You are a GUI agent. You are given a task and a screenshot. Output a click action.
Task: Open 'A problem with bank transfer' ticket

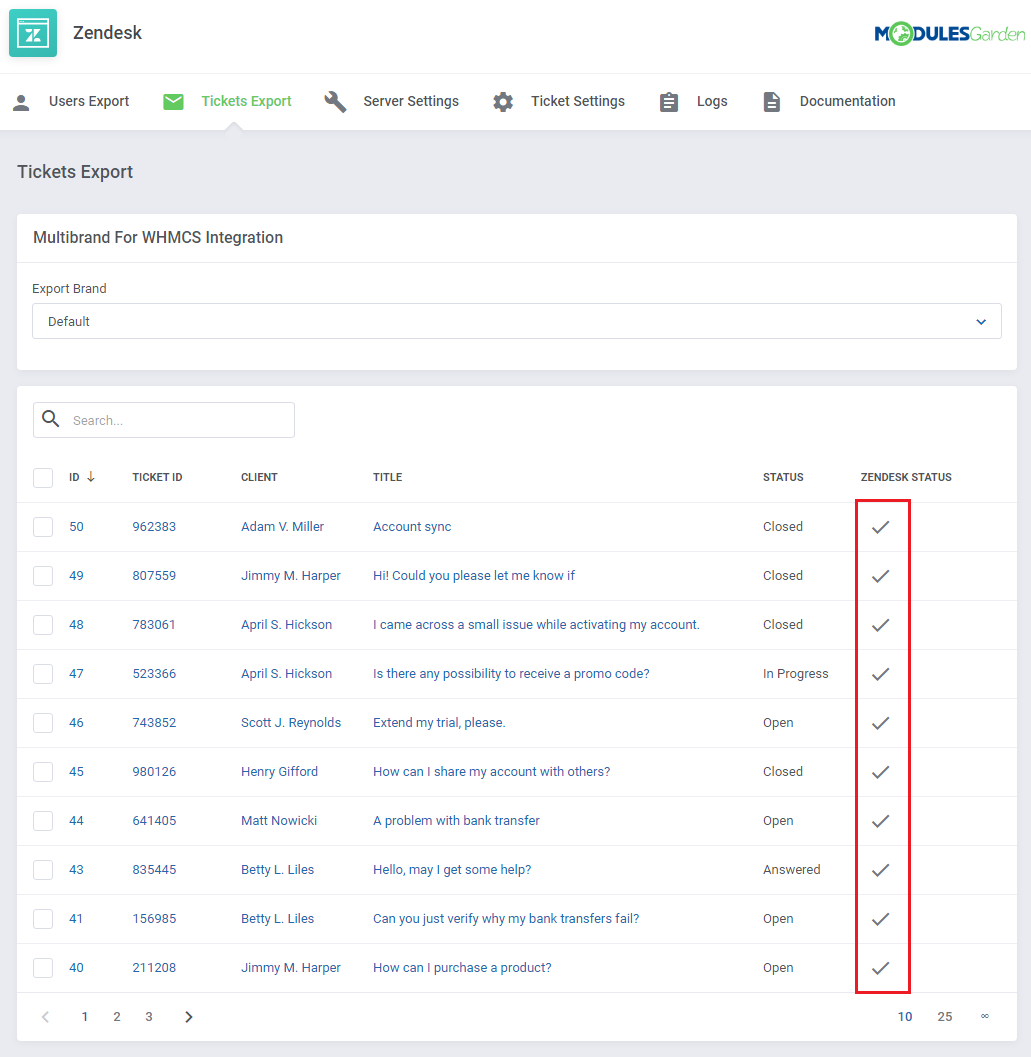pyautogui.click(x=456, y=820)
